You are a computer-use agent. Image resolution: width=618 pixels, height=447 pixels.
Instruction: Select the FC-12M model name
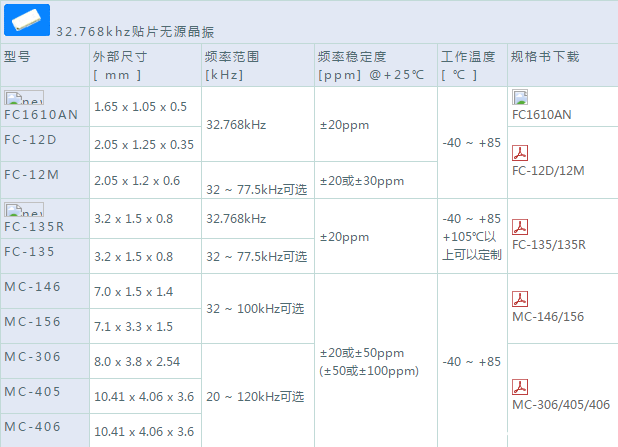tap(30, 174)
